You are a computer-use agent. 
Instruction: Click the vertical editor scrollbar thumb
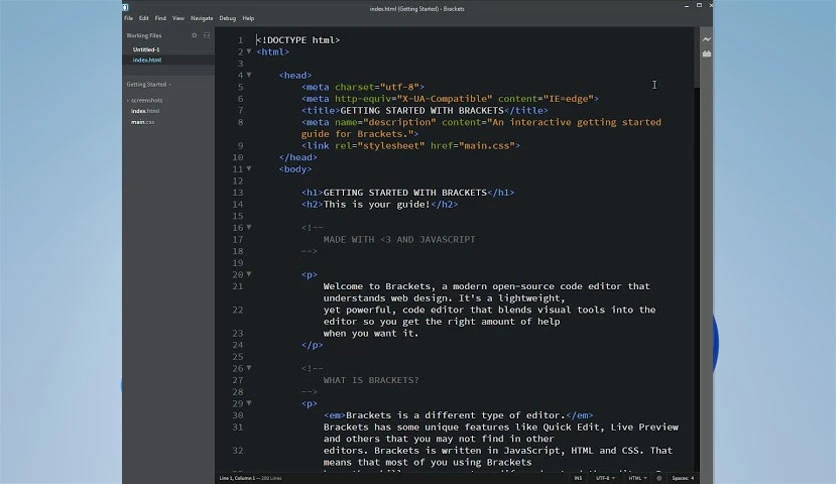click(x=696, y=58)
